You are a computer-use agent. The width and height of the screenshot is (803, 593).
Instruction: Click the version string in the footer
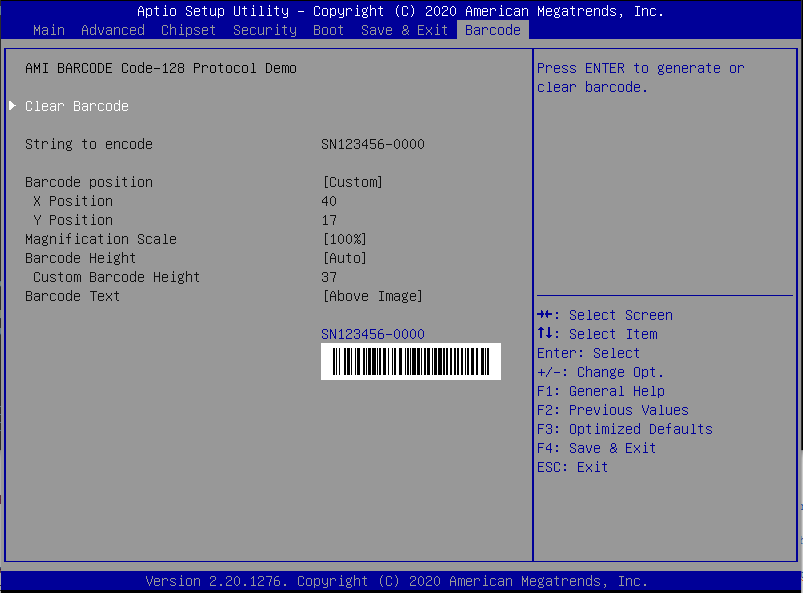pyautogui.click(x=401, y=581)
